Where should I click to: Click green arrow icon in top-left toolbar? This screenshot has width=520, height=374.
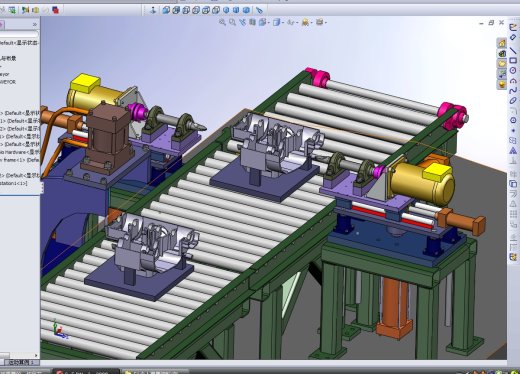[12, 10]
